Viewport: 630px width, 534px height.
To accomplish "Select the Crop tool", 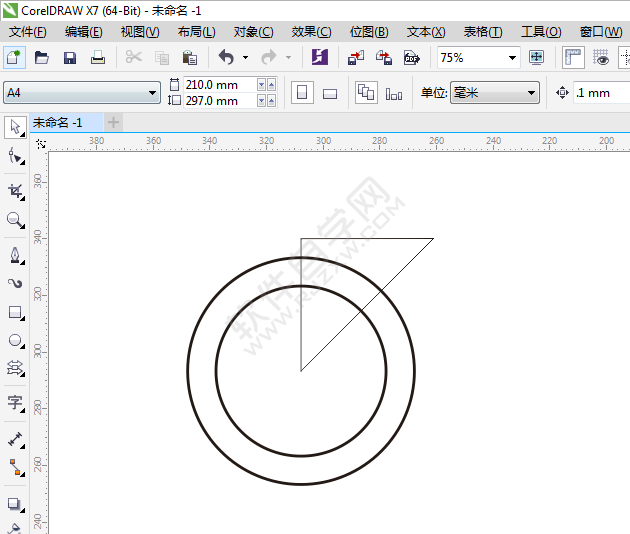I will 15,190.
